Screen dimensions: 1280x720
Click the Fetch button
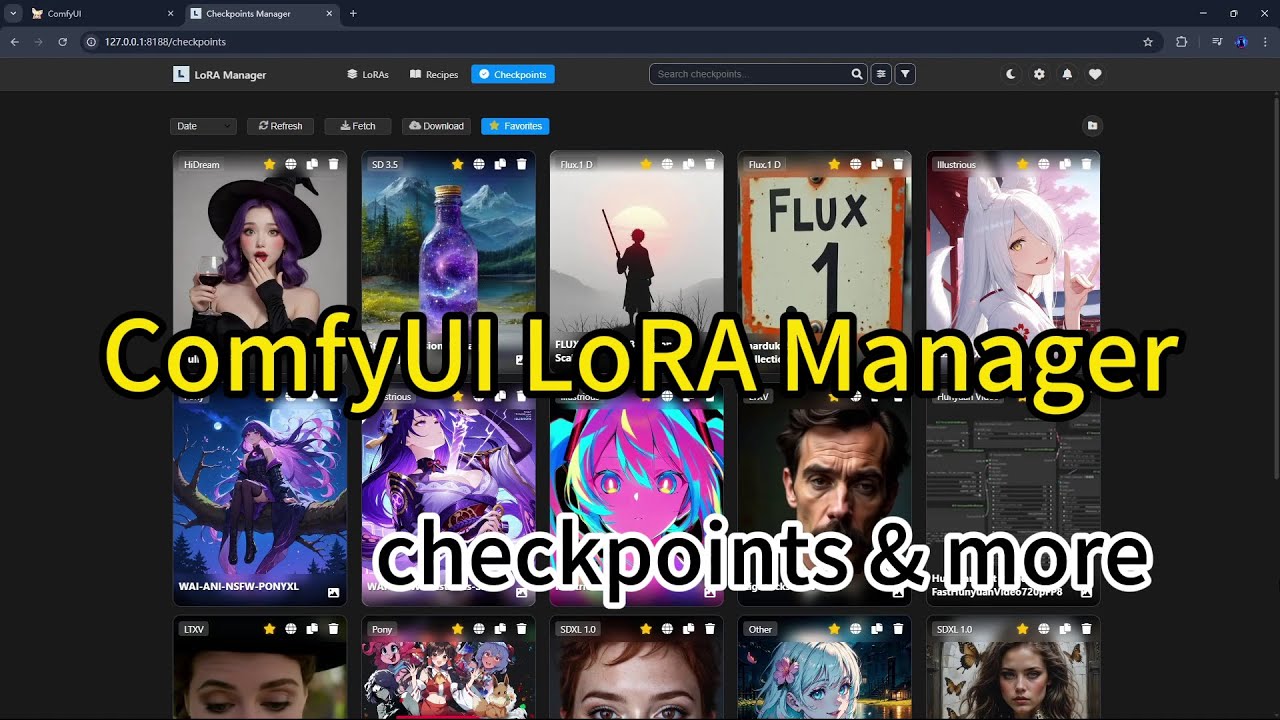pyautogui.click(x=357, y=126)
